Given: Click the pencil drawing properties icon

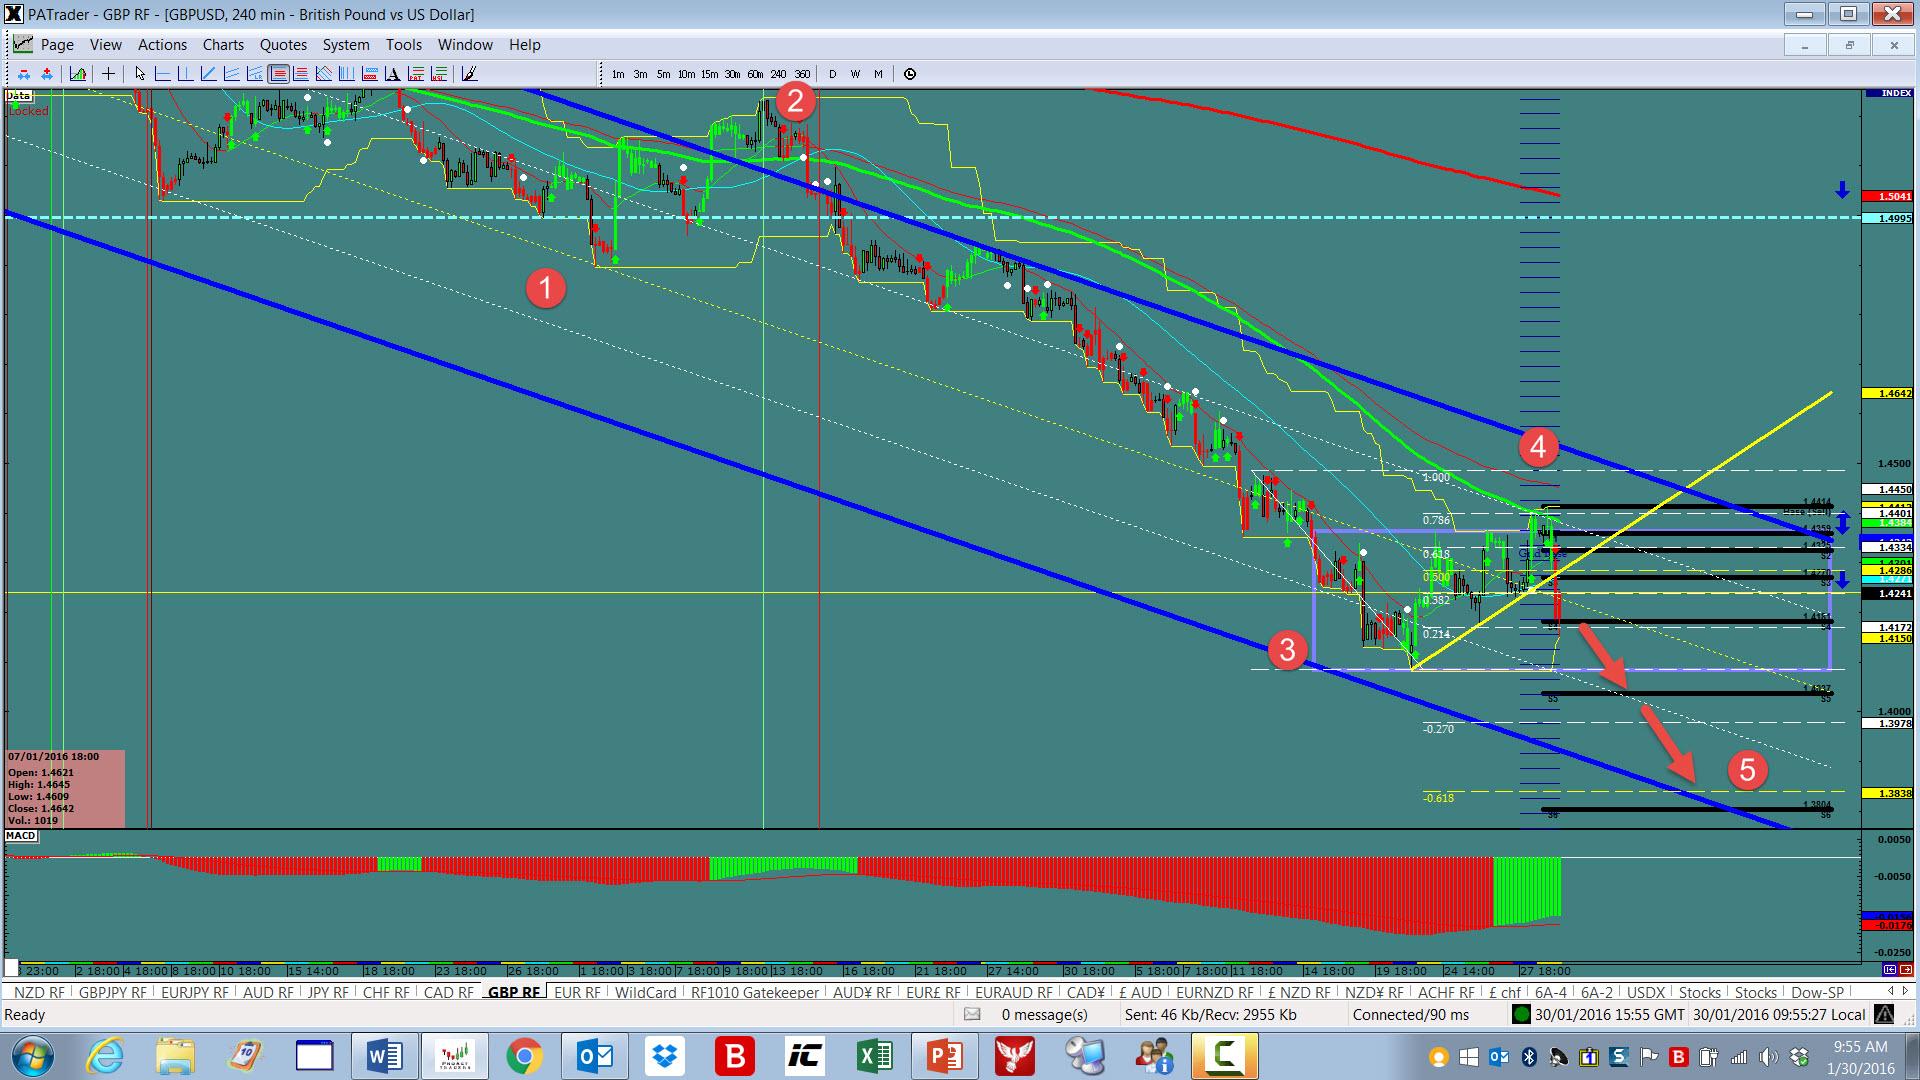Looking at the screenshot, I should (x=468, y=73).
